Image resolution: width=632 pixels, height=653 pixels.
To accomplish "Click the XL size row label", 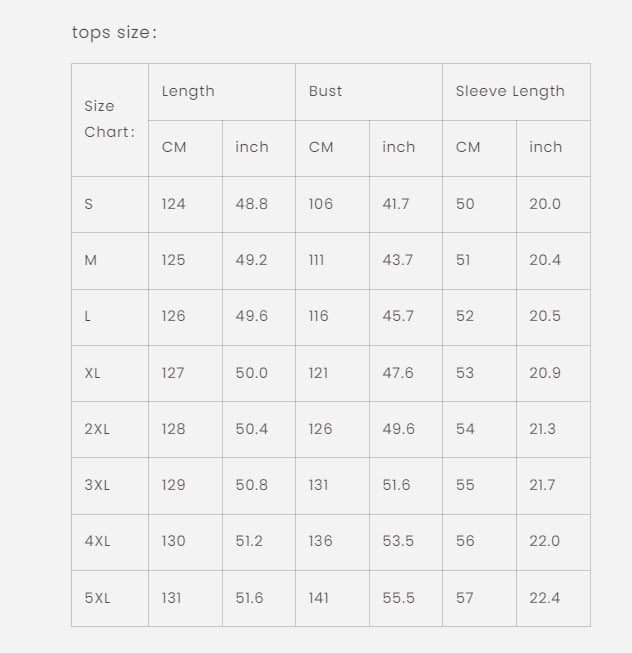I will (93, 373).
